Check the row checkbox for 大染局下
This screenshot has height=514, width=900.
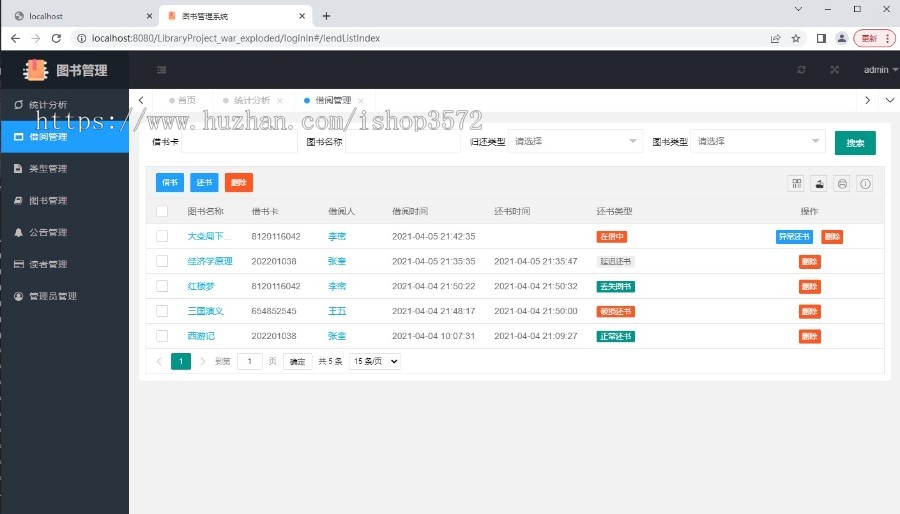(x=162, y=236)
